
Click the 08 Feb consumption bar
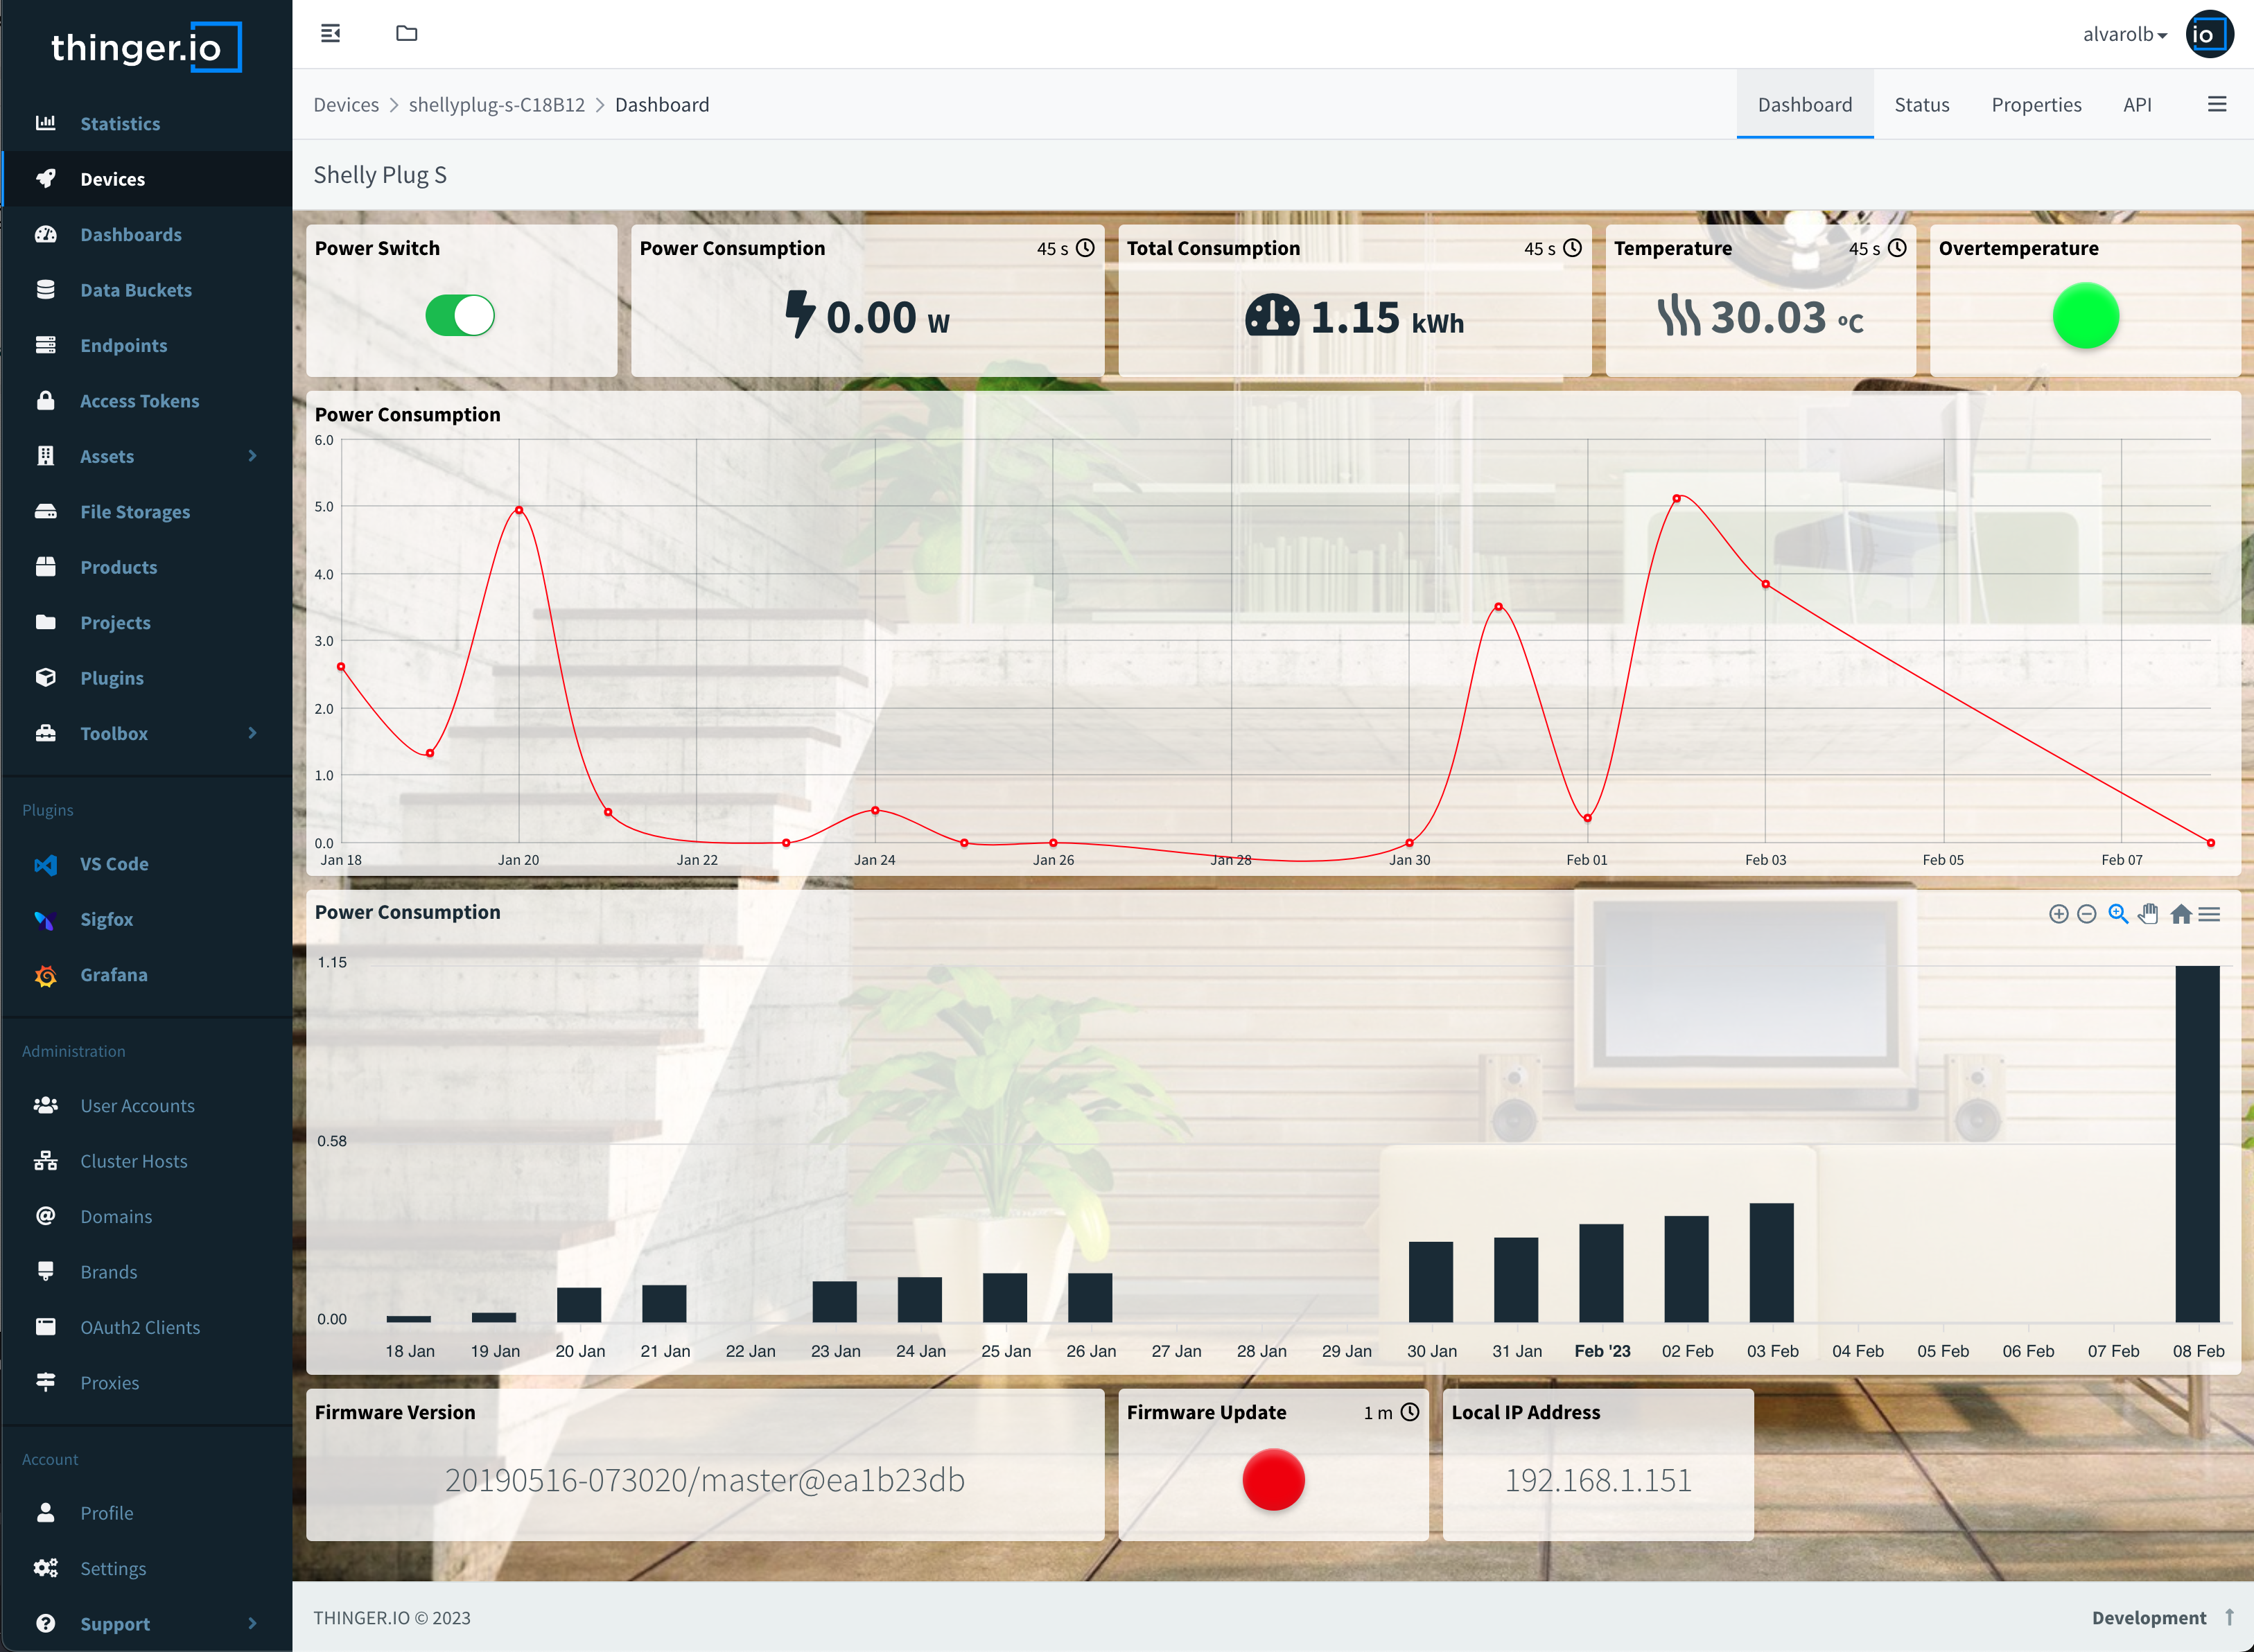coord(2197,1143)
